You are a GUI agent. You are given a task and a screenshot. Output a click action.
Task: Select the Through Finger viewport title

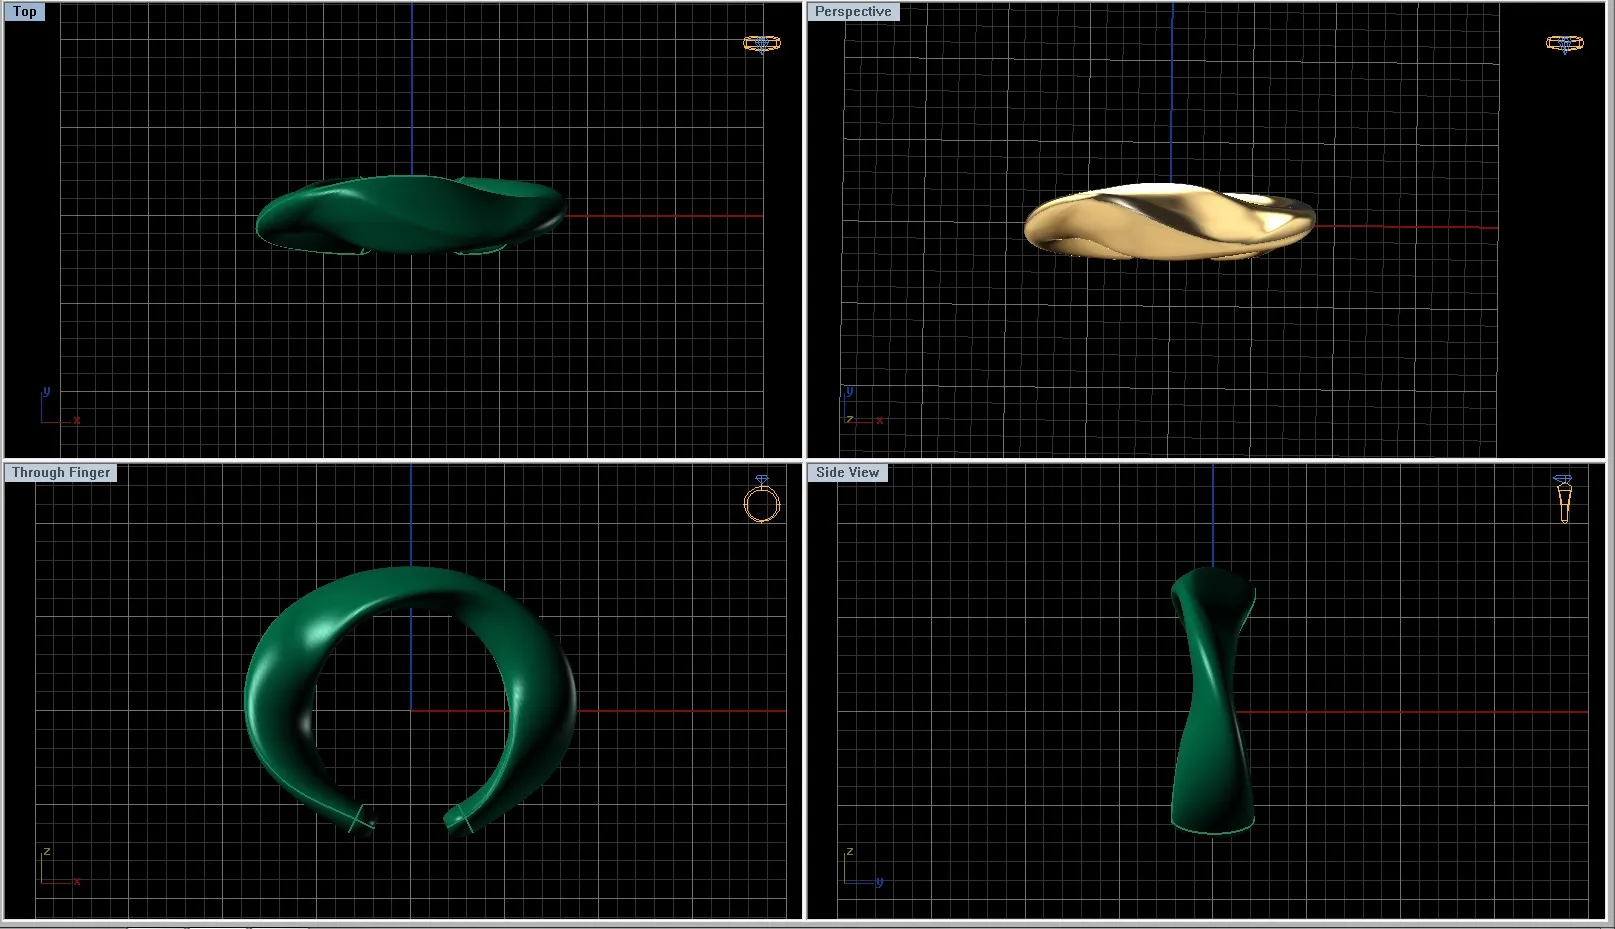61,473
